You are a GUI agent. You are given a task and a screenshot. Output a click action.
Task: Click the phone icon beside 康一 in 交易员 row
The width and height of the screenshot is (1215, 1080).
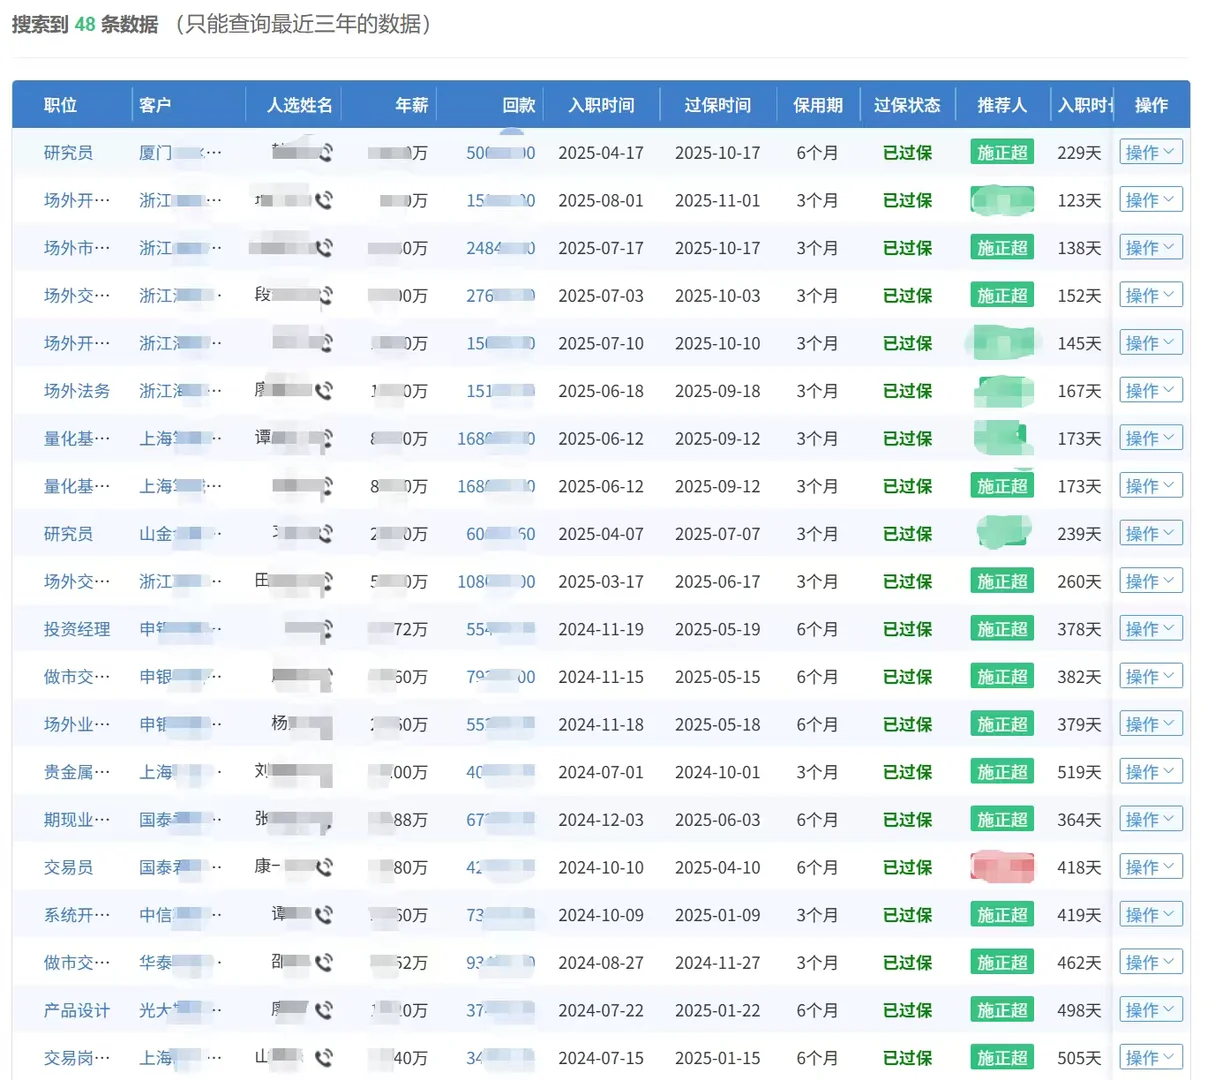325,867
